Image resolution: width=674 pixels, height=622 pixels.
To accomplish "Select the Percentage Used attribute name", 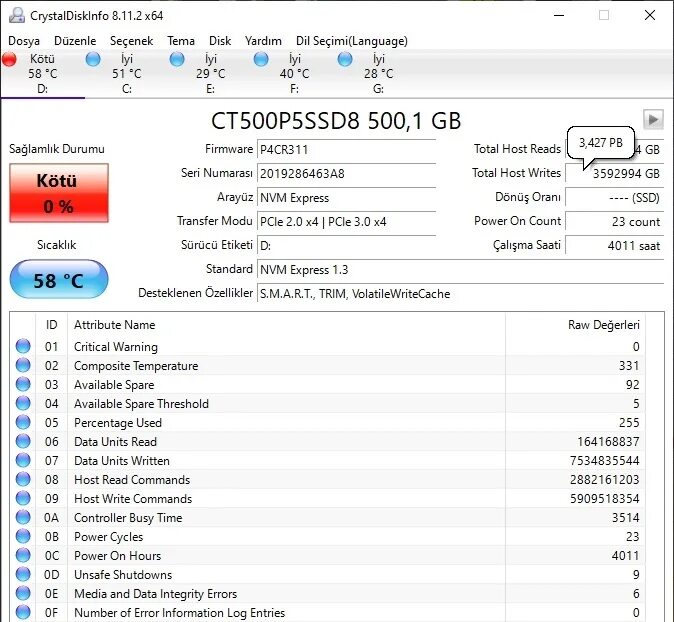I will tap(118, 423).
